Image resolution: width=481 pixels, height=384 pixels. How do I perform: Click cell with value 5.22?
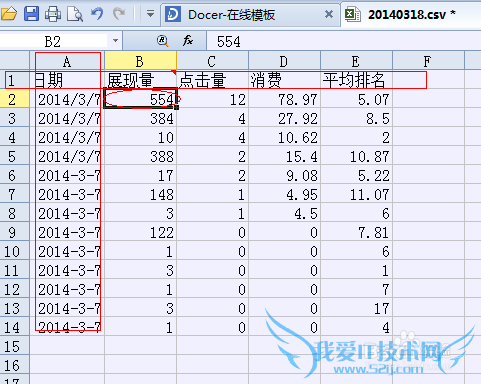click(356, 175)
